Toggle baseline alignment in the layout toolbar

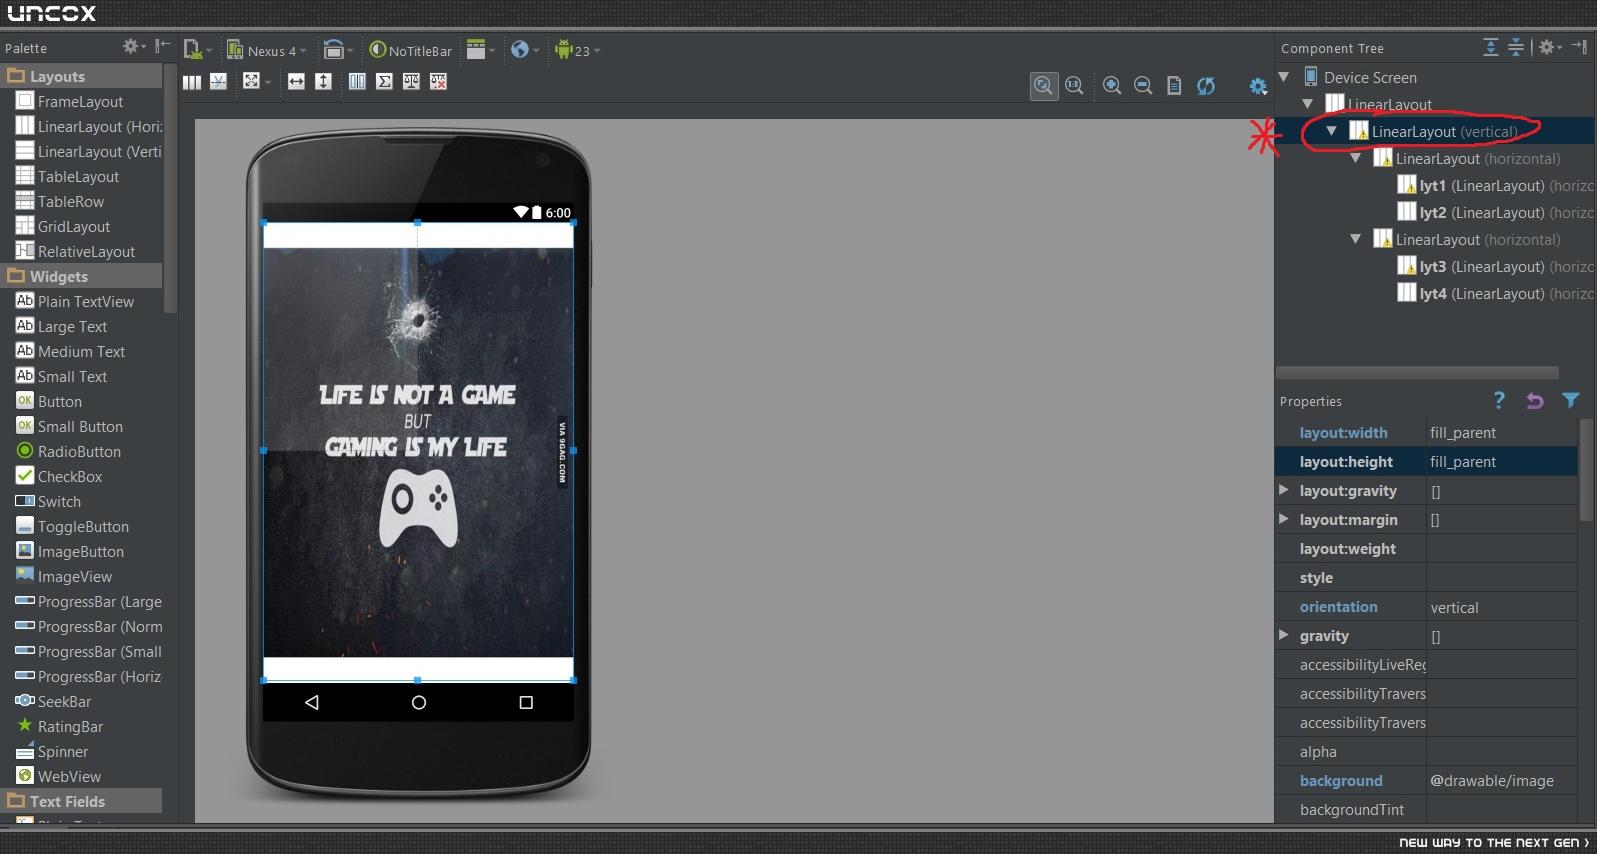click(219, 82)
